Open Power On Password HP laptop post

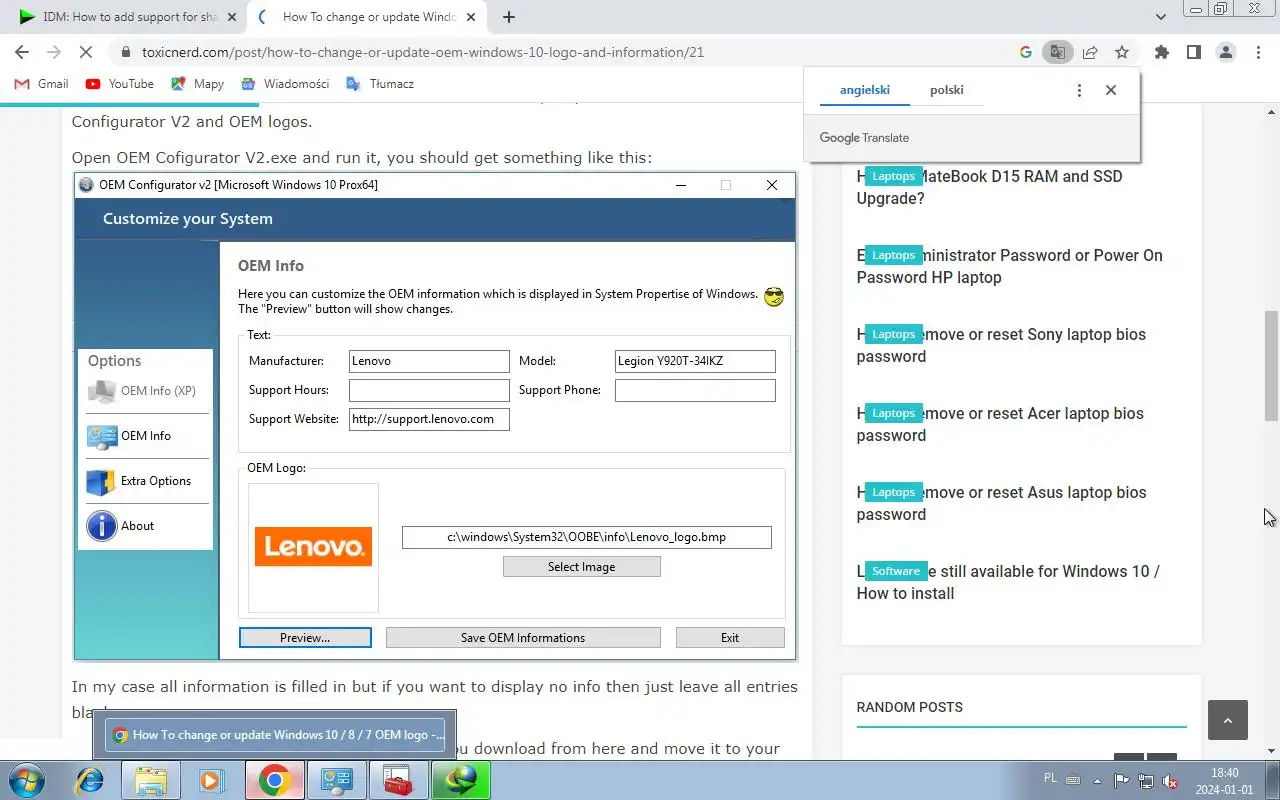[1009, 266]
